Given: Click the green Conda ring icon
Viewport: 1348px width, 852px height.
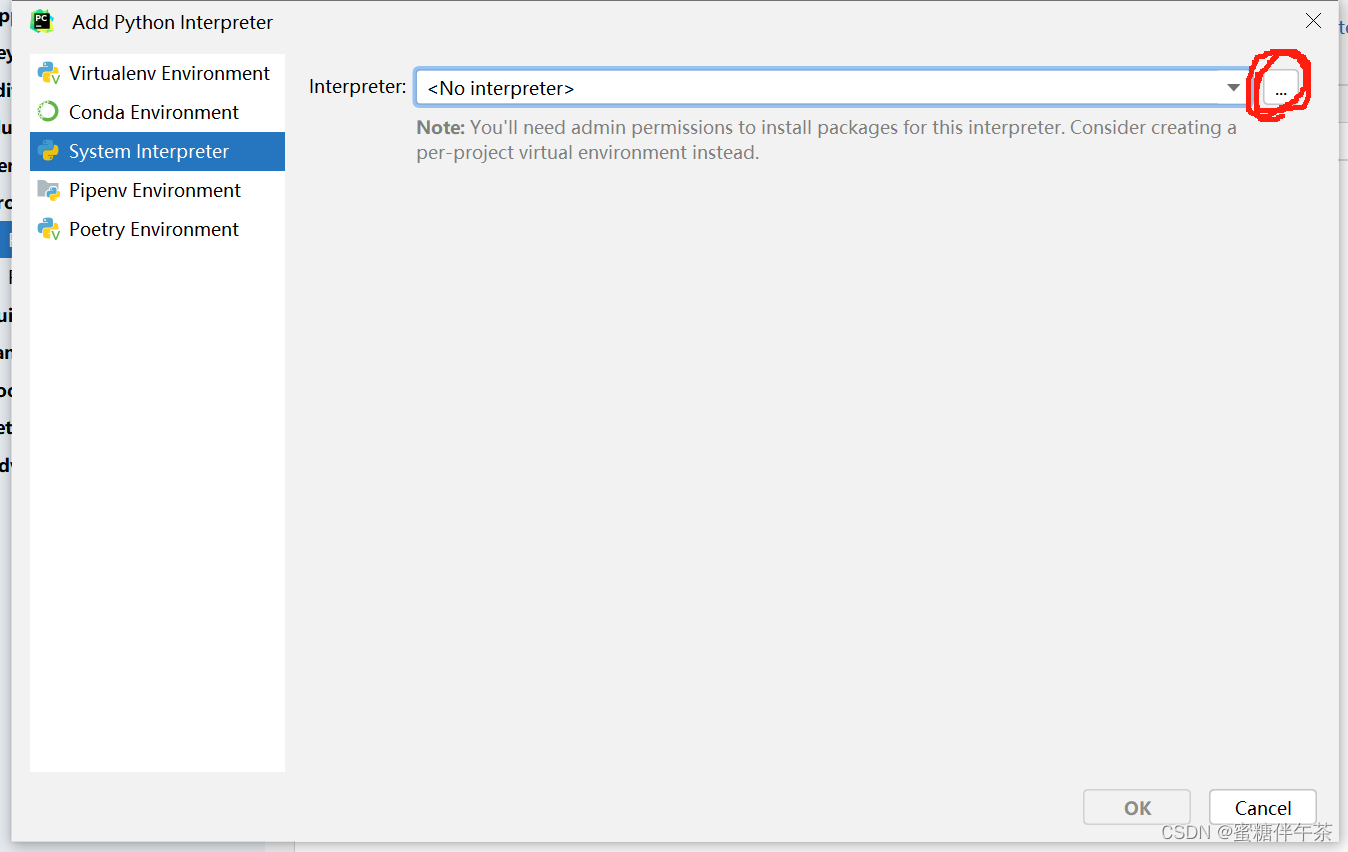Looking at the screenshot, I should click(x=48, y=112).
